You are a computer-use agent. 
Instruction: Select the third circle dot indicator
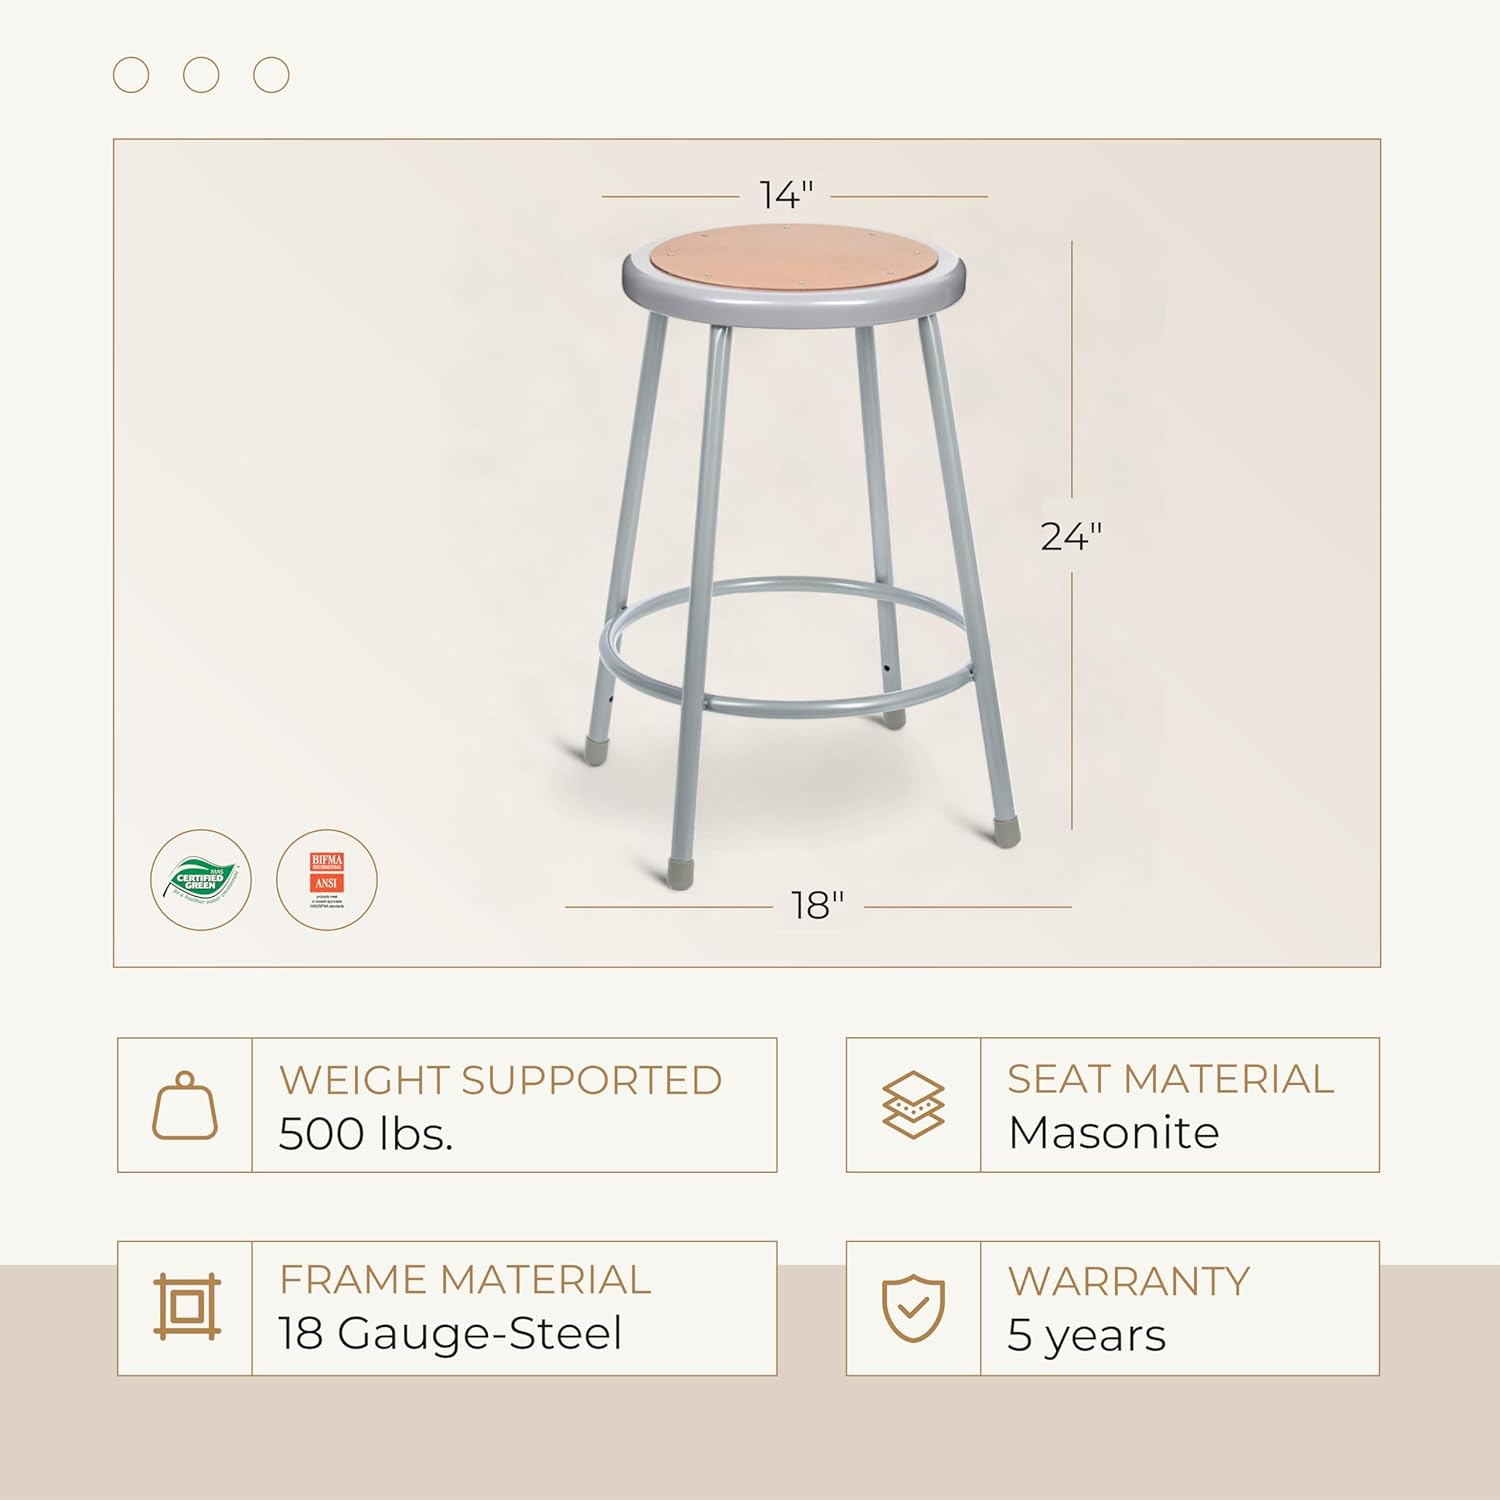click(271, 75)
